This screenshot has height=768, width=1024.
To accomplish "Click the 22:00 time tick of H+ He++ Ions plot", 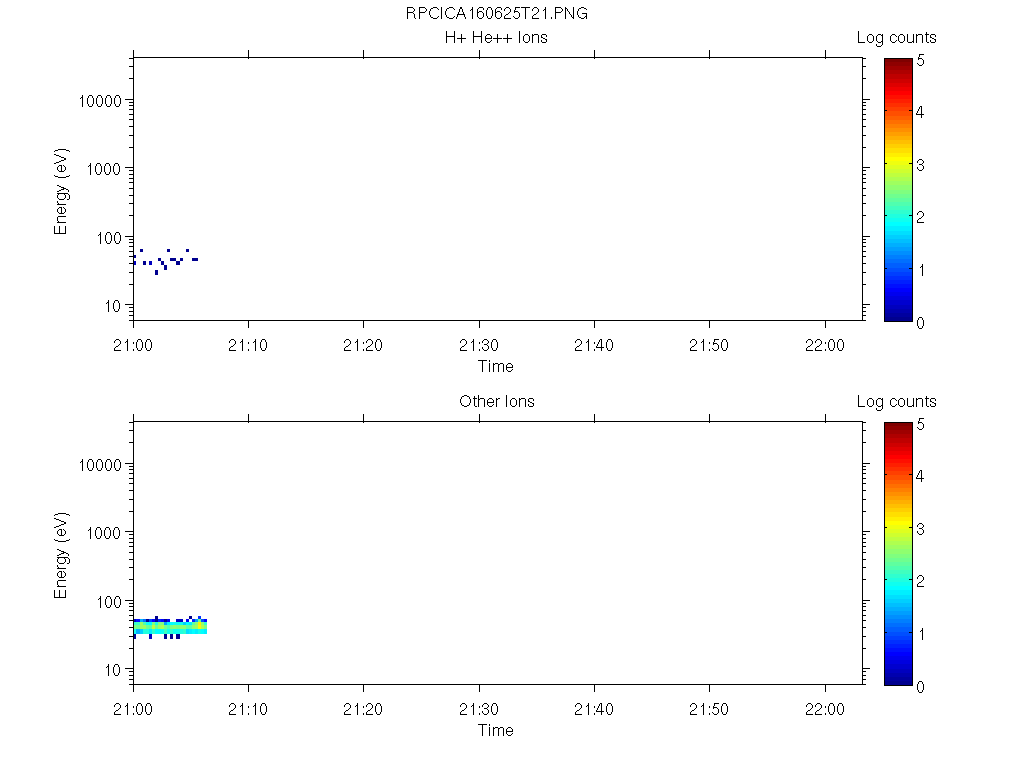I will click(x=825, y=345).
